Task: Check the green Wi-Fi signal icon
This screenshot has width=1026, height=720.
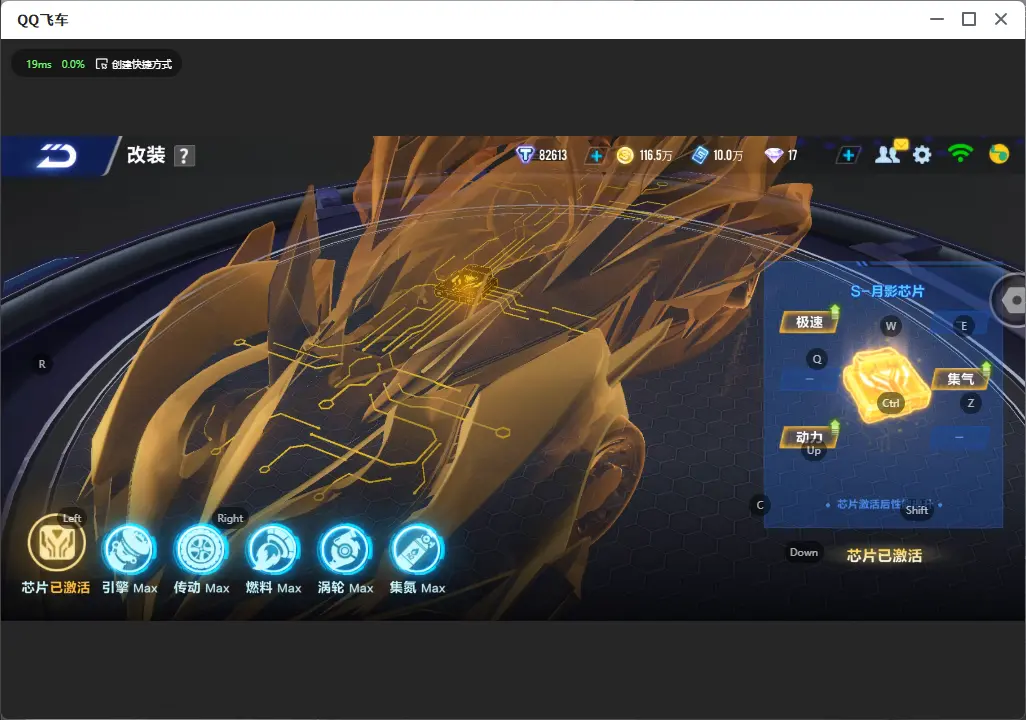Action: pos(960,154)
